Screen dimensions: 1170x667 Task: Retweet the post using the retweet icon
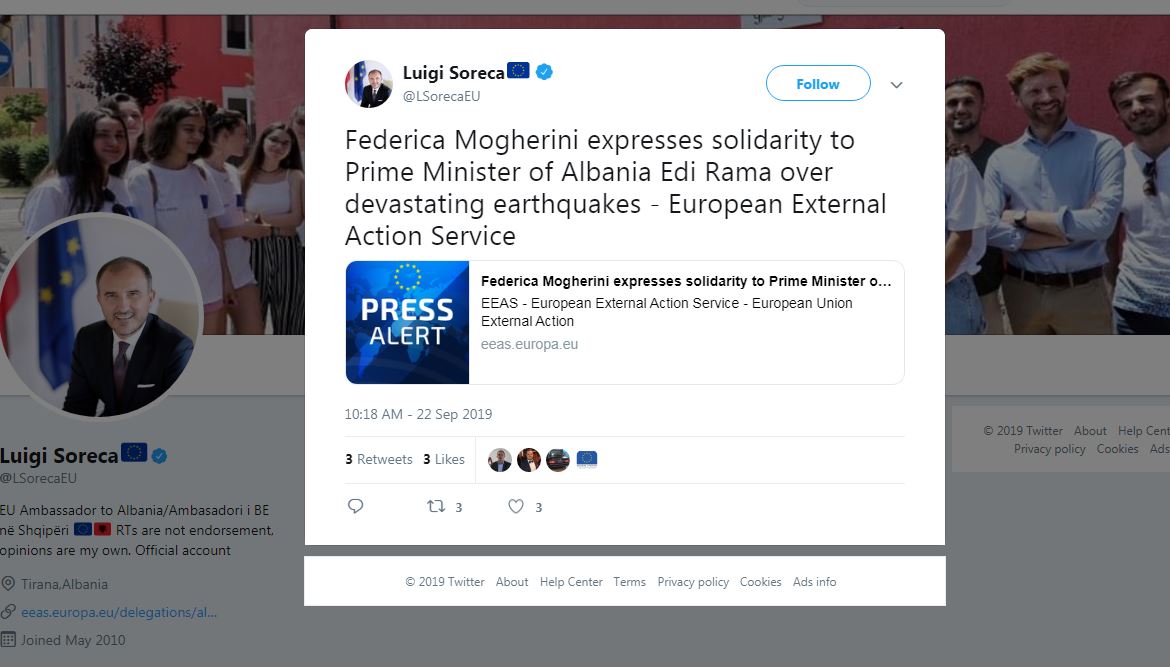click(436, 507)
